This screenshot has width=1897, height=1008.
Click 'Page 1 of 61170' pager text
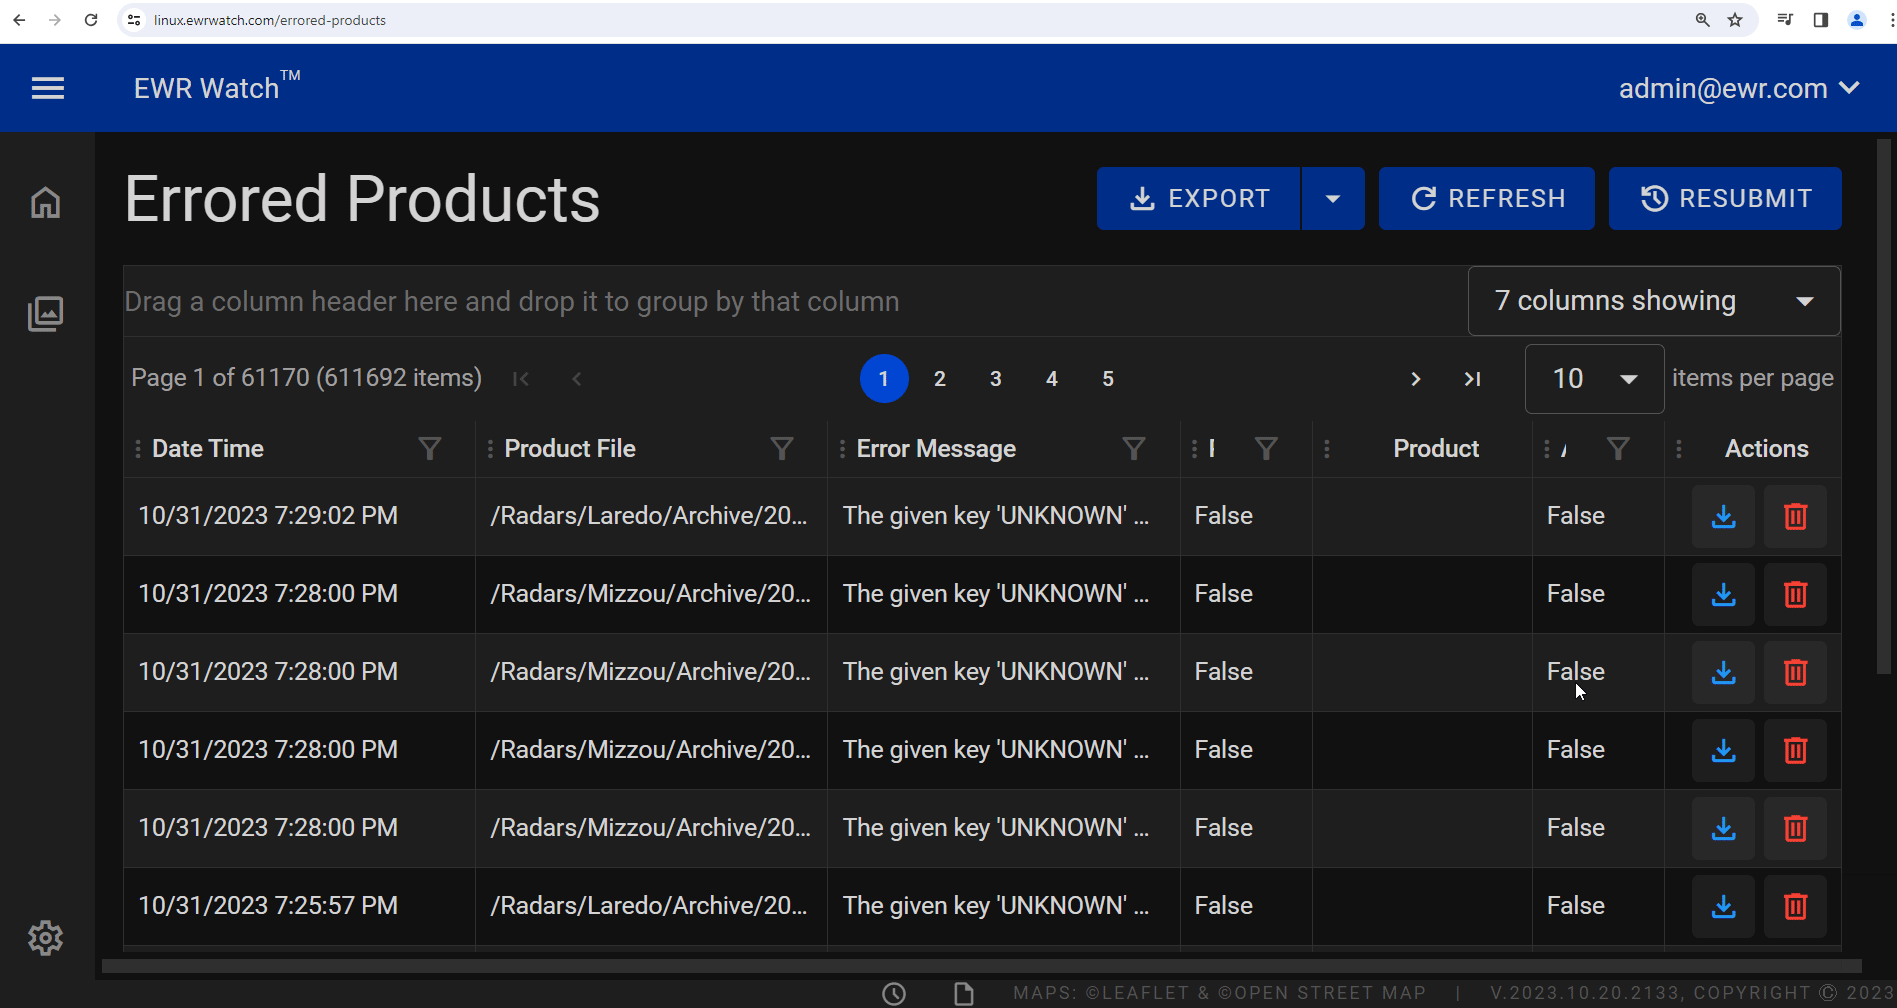pos(306,378)
